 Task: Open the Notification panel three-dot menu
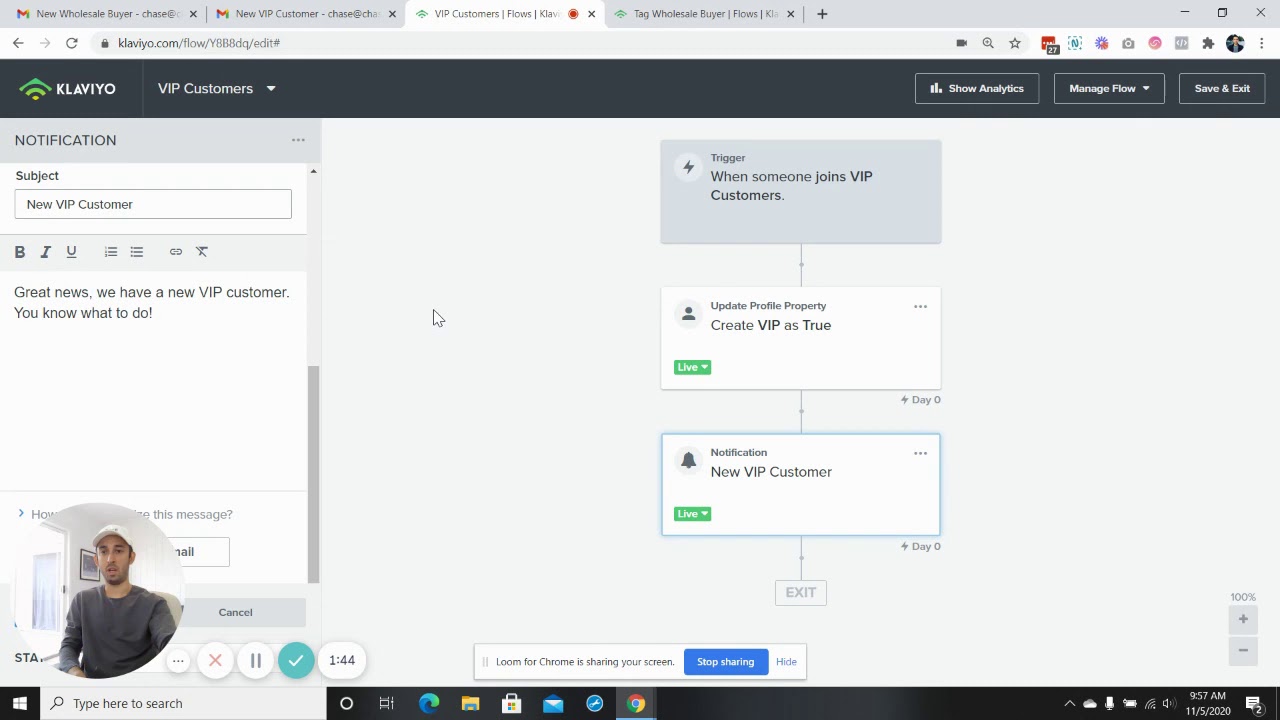[x=298, y=140]
